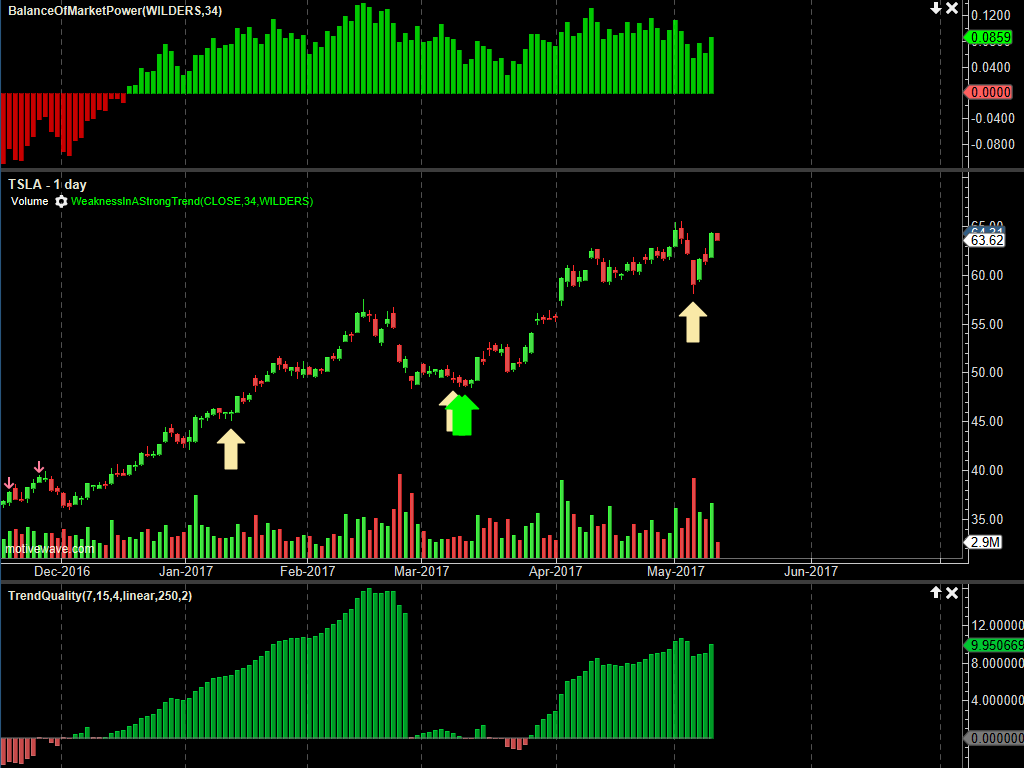
Task: Open settings gear beside WeaknessInAStrongTrend
Action: coord(61,201)
